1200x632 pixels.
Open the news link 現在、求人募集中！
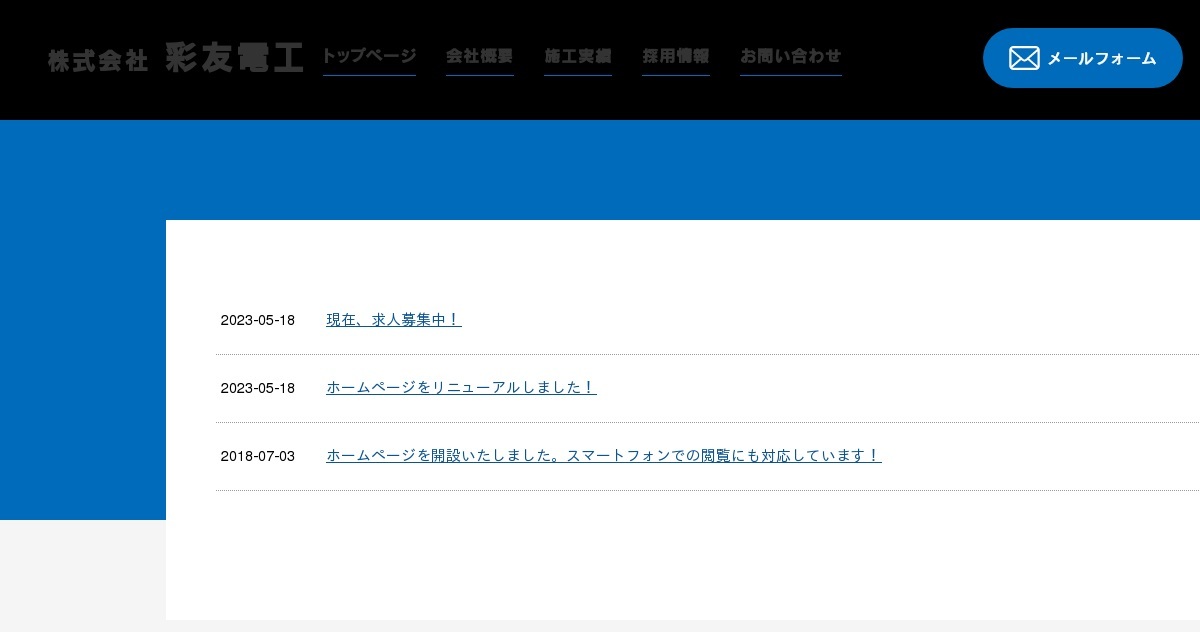coord(394,320)
